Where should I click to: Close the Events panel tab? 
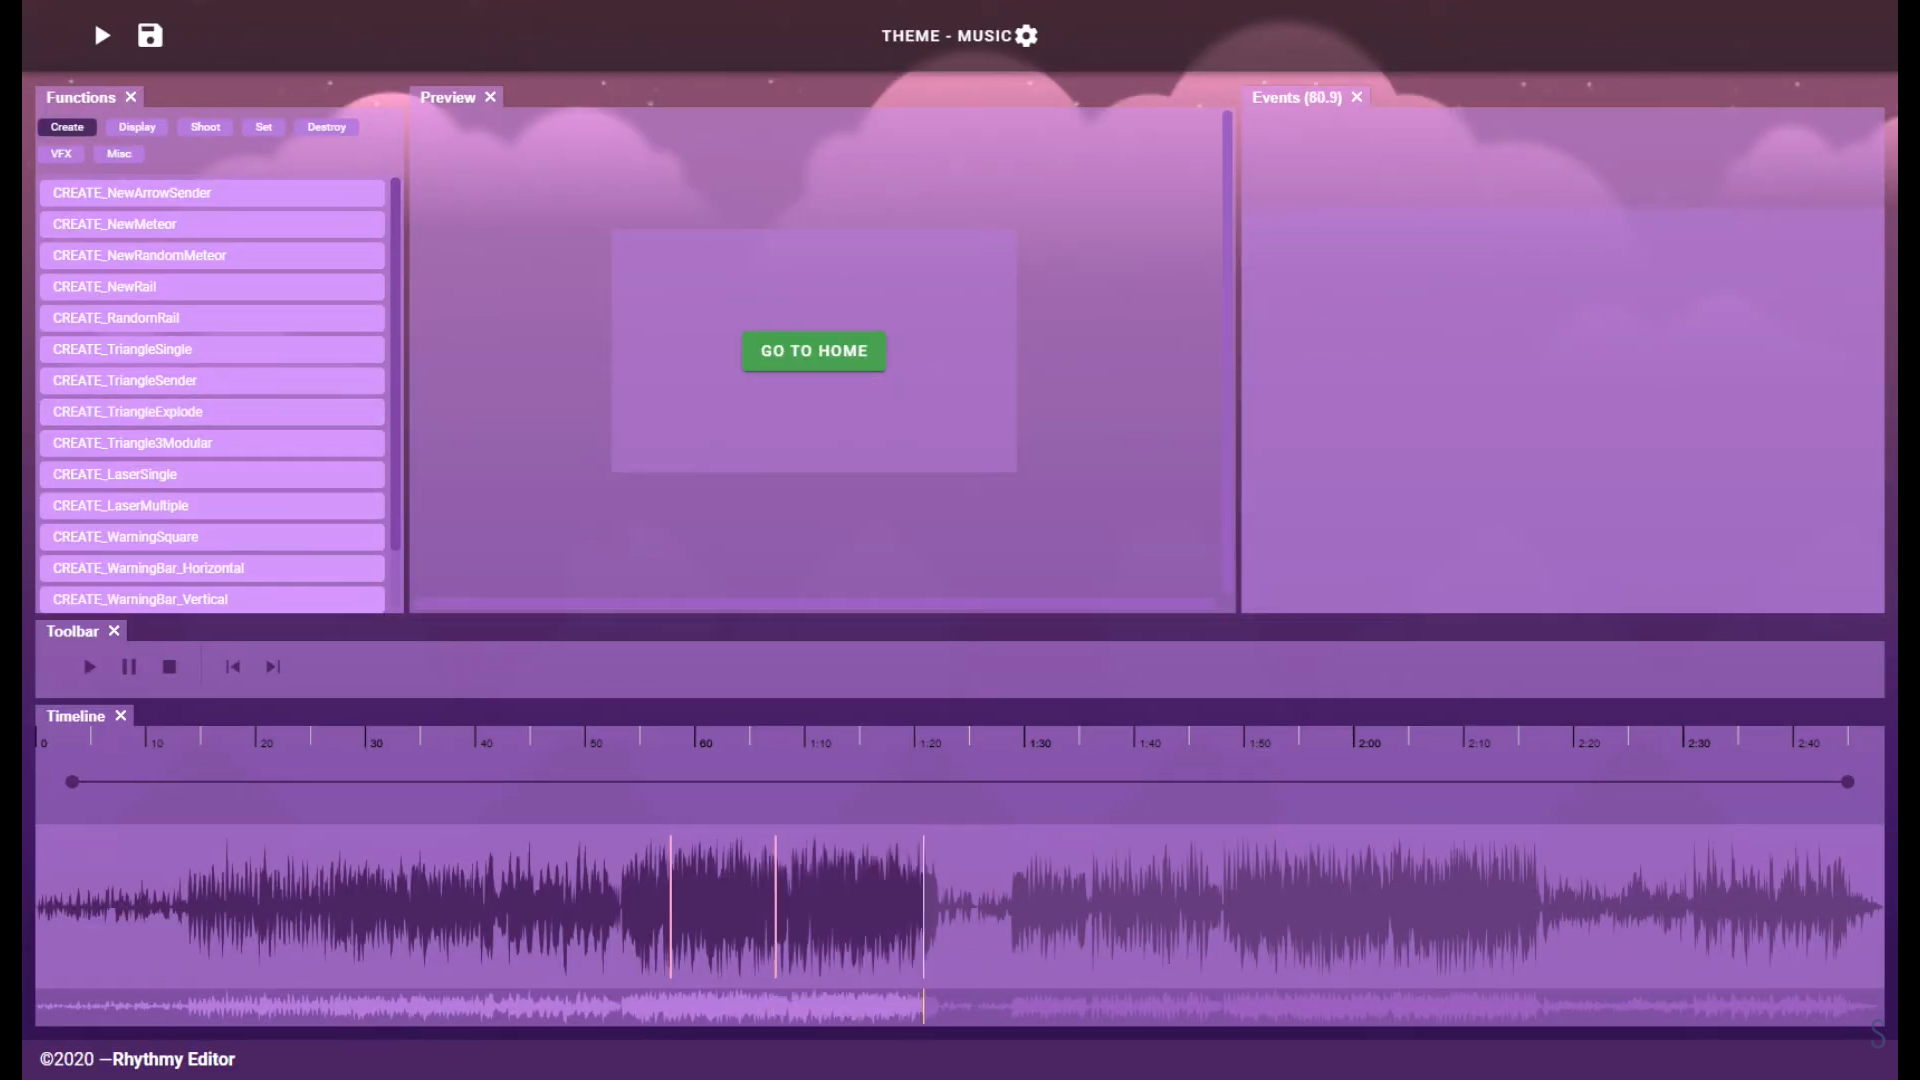coord(1357,97)
